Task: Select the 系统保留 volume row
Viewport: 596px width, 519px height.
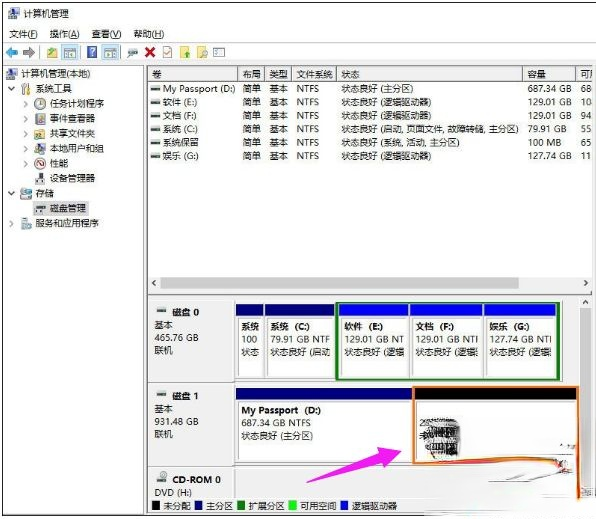Action: click(x=370, y=143)
